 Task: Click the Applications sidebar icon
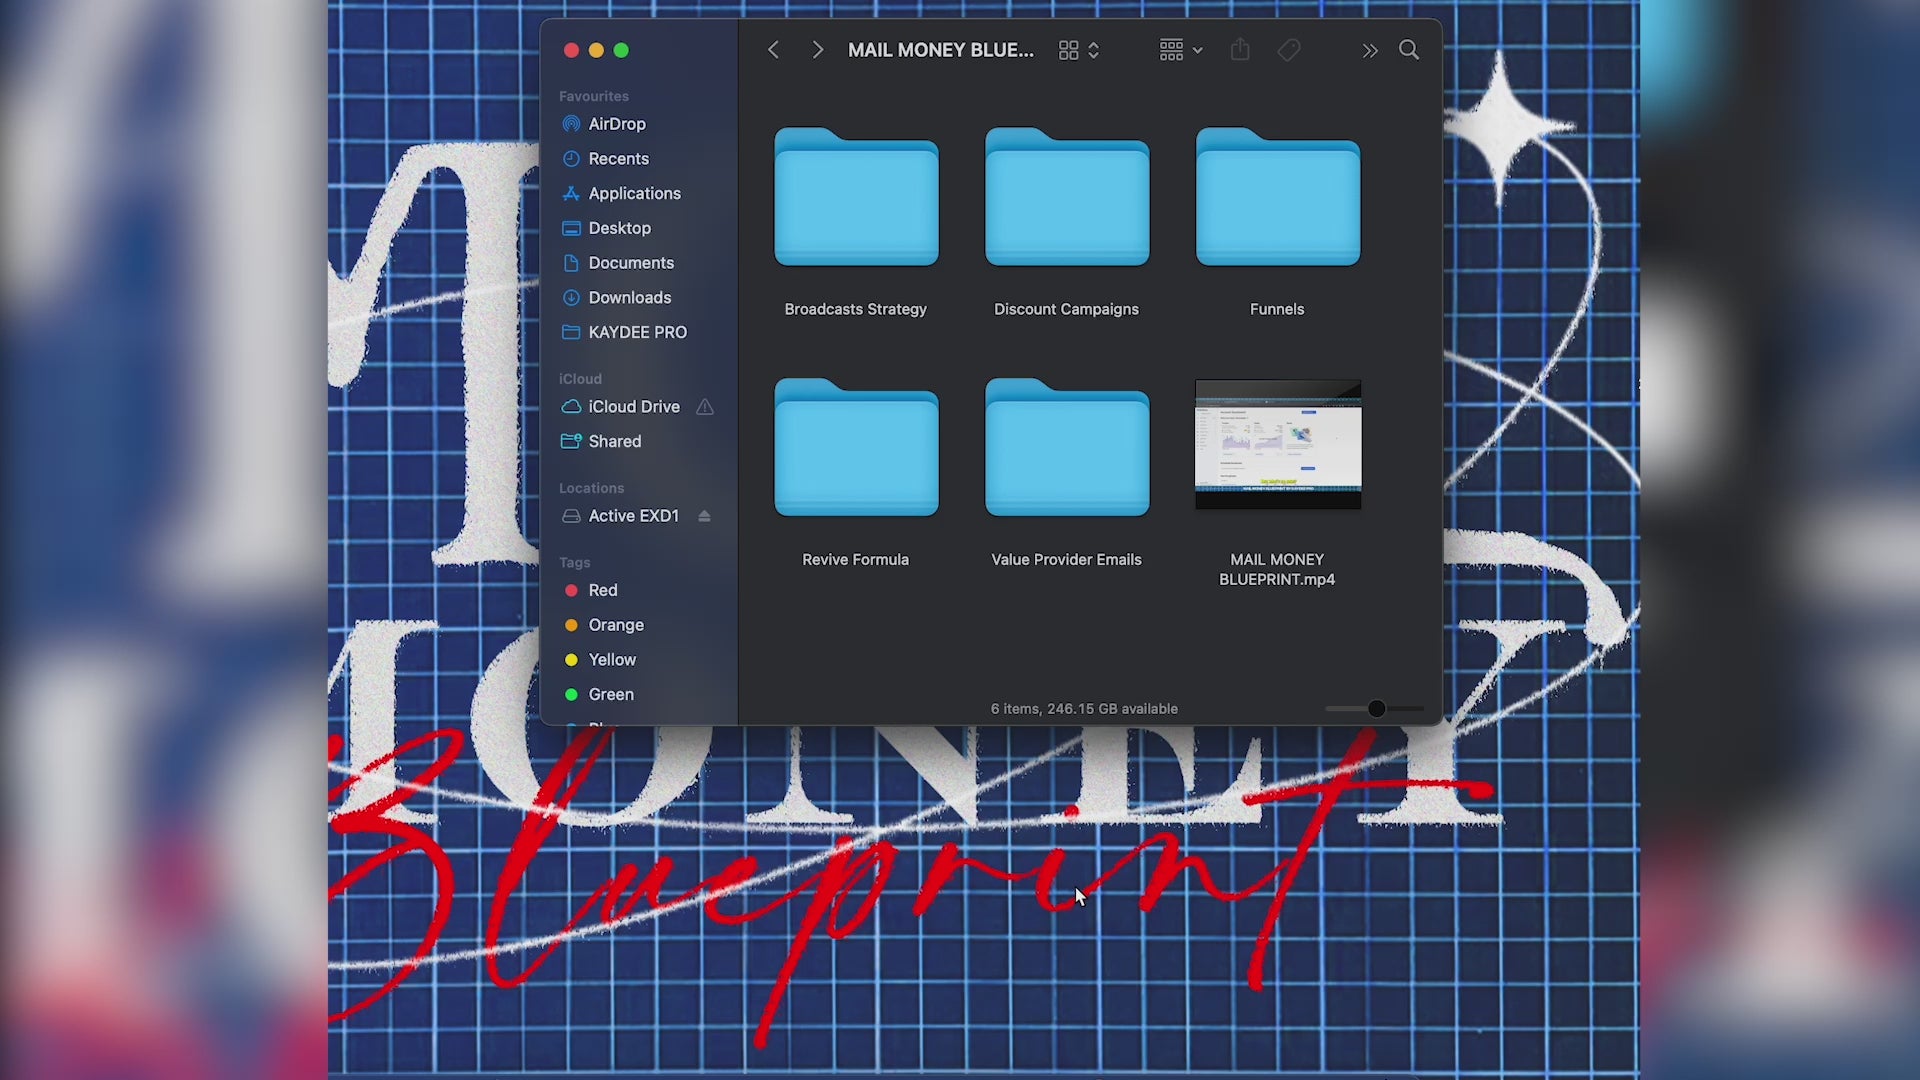(571, 193)
